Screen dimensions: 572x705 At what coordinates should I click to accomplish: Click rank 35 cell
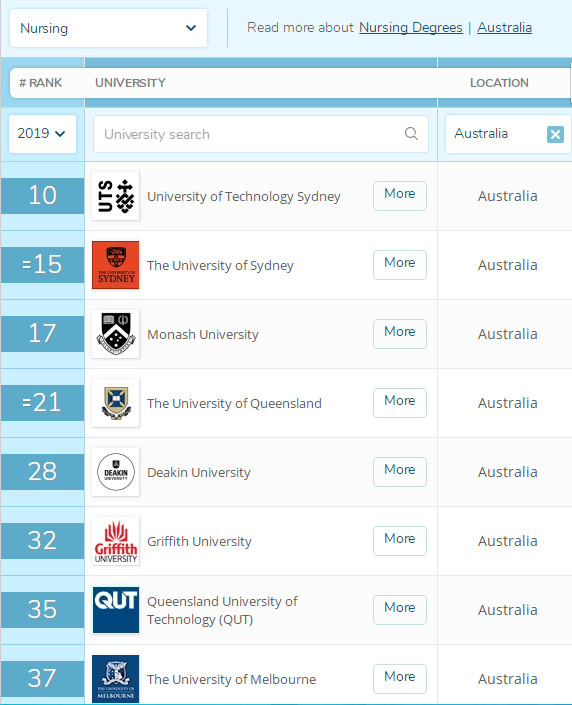42,610
